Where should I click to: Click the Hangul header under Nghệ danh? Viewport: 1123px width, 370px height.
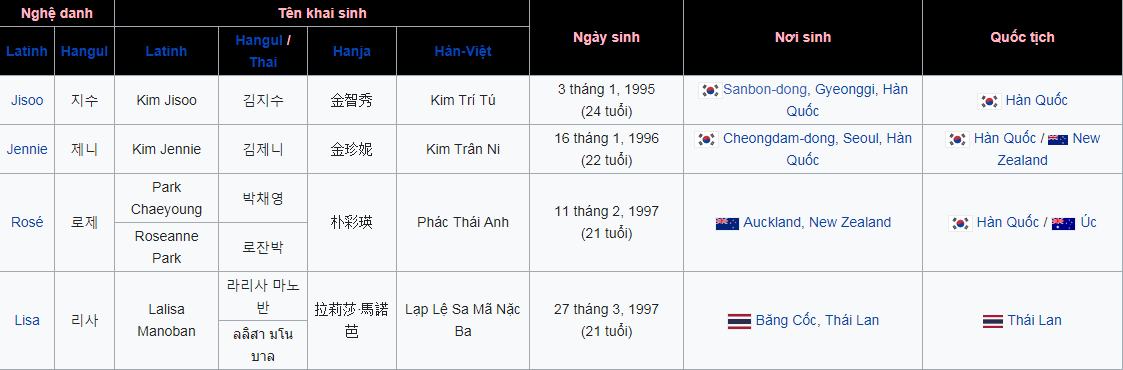coord(85,51)
